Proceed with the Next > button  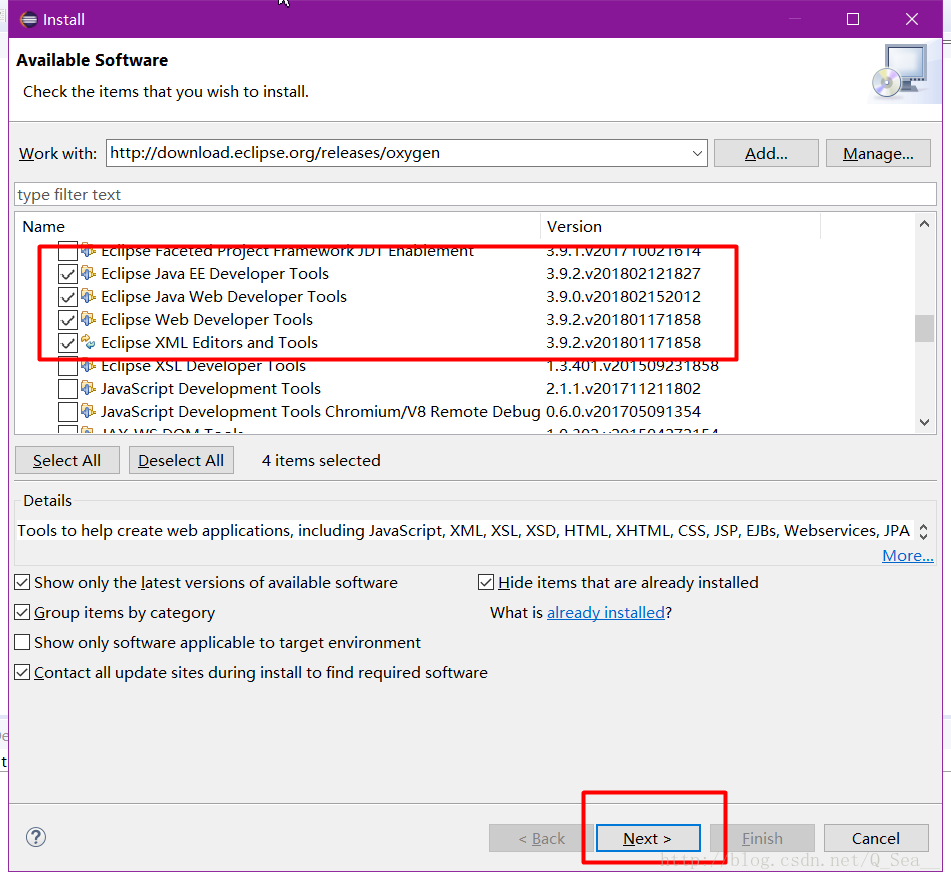[648, 838]
